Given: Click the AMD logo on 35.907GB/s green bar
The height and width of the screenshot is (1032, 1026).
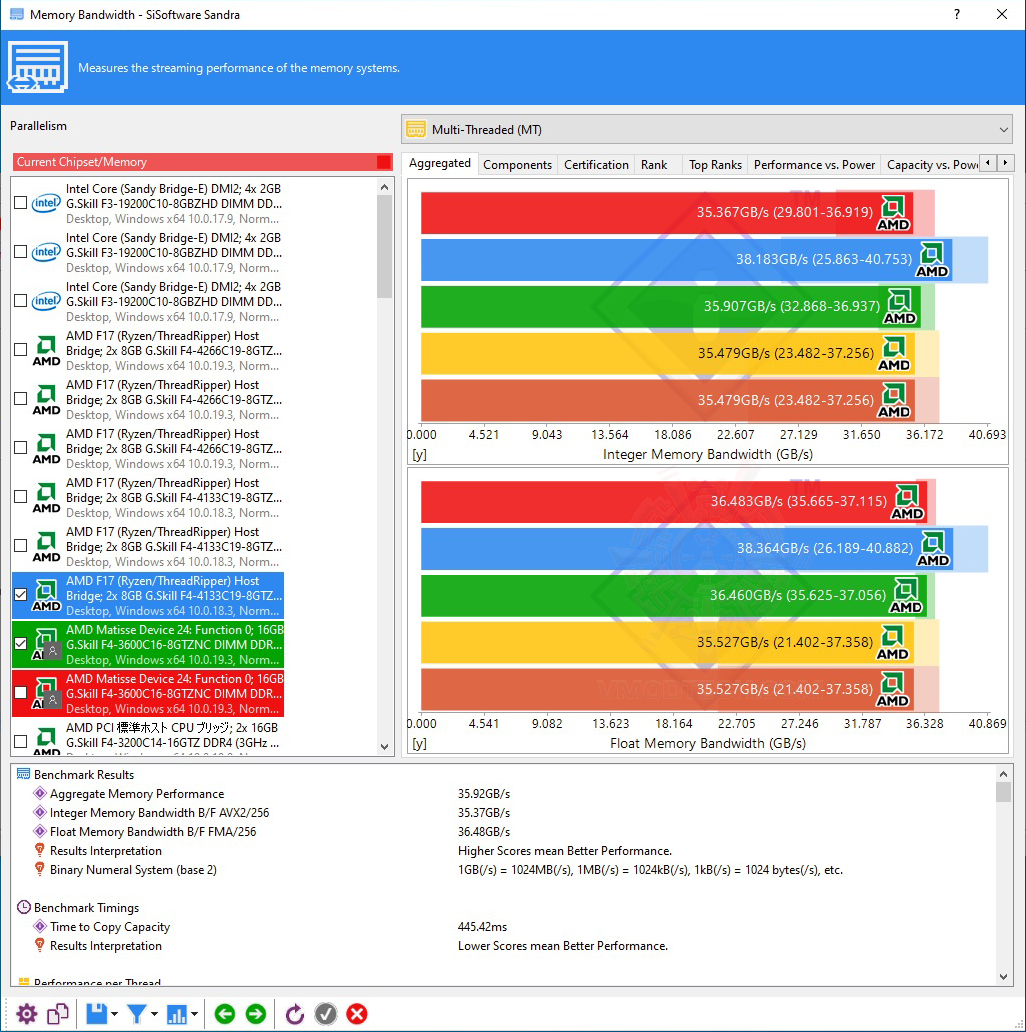Looking at the screenshot, I should pyautogui.click(x=900, y=306).
